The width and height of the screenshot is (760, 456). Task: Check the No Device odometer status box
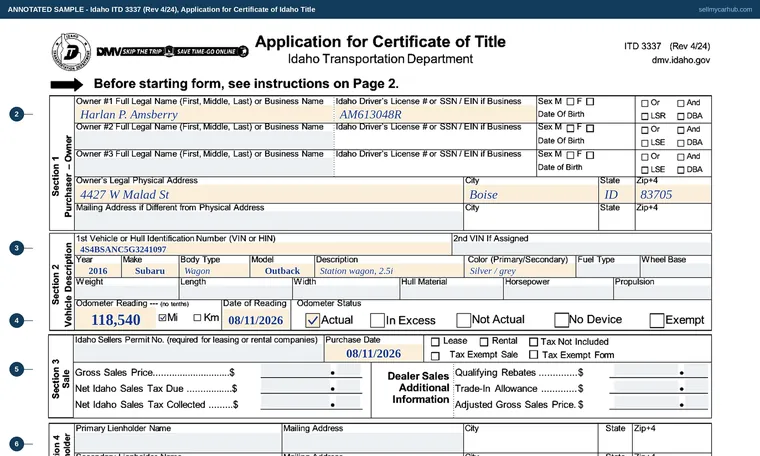(561, 320)
